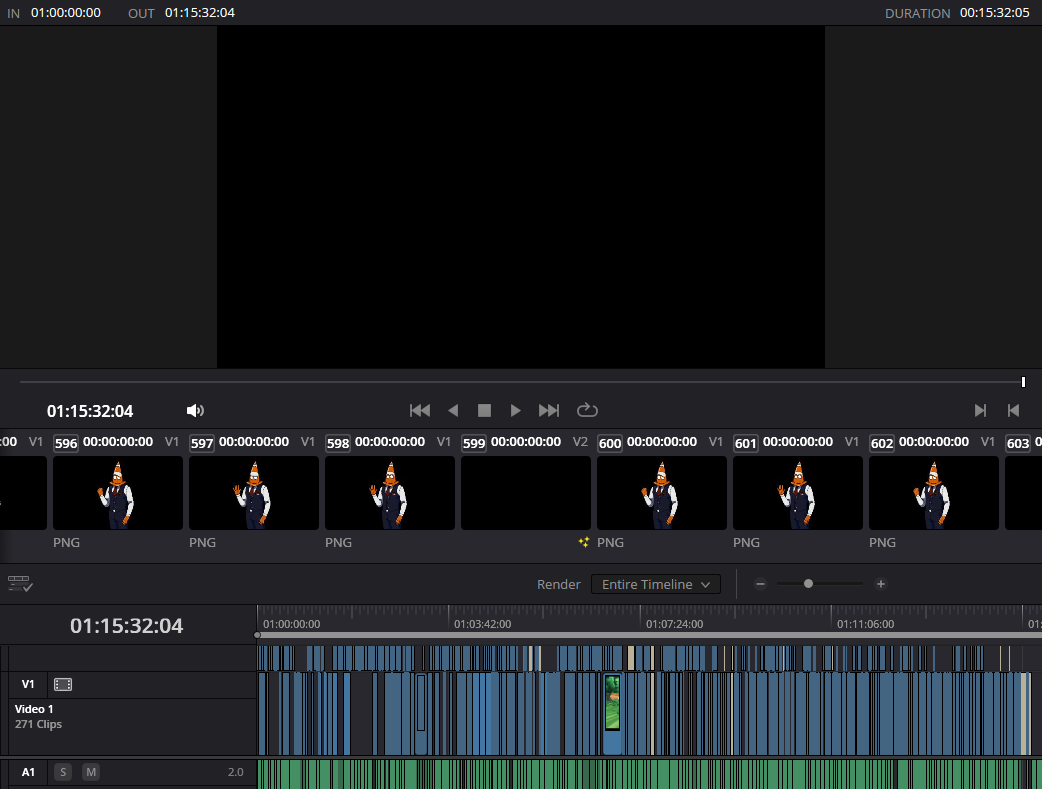Select clip 598 thumbnail
The width and height of the screenshot is (1042, 789).
point(389,493)
